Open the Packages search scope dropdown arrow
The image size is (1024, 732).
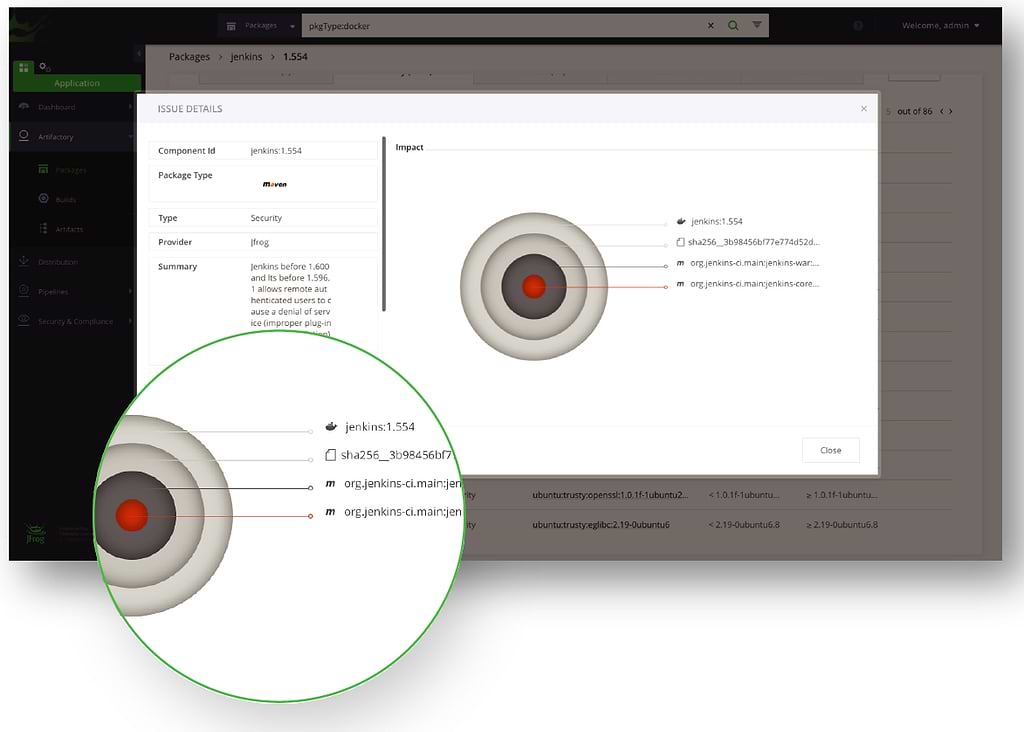pyautogui.click(x=292, y=26)
